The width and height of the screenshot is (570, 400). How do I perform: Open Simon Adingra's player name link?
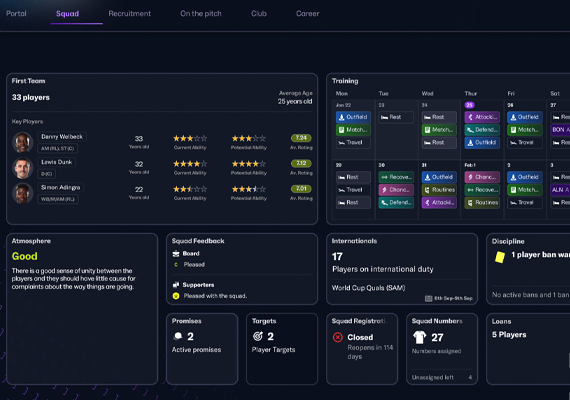pos(60,188)
